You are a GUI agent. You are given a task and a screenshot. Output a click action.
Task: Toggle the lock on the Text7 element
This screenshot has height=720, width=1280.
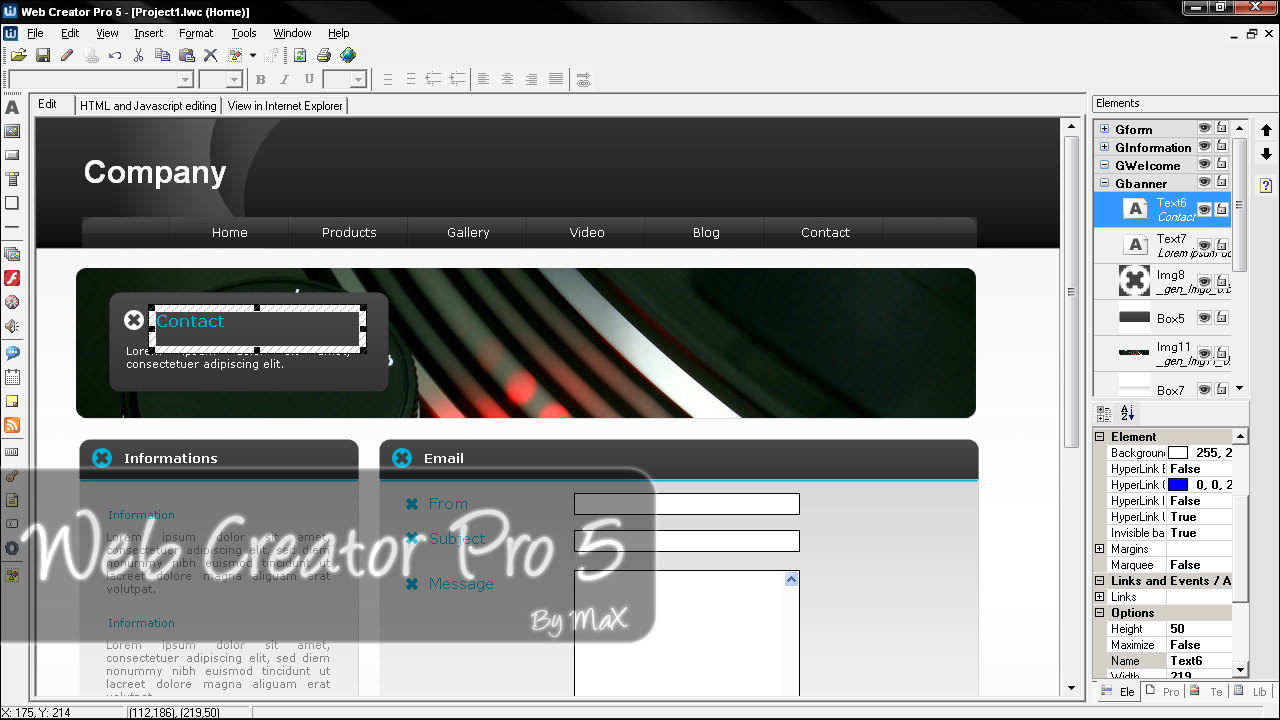[1221, 246]
